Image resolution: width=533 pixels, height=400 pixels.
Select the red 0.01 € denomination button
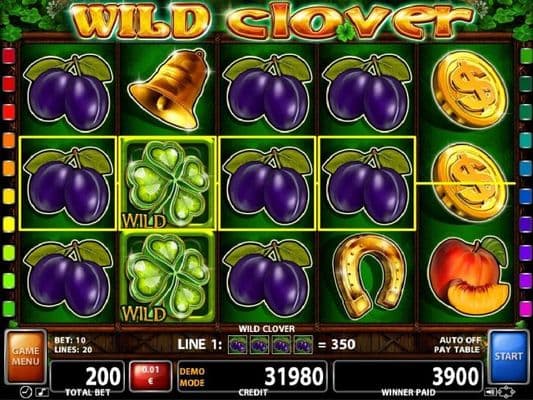point(150,377)
